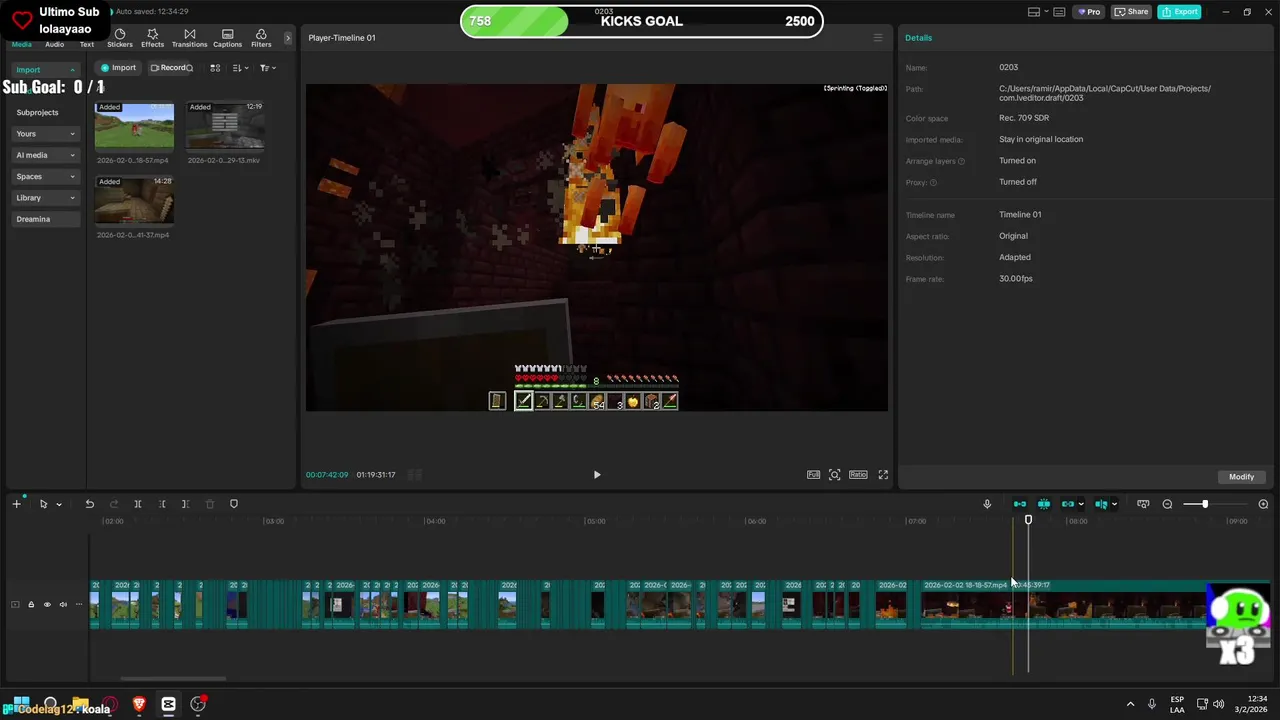Image resolution: width=1280 pixels, height=720 pixels.
Task: Click the Delete left trim tool
Action: click(162, 504)
